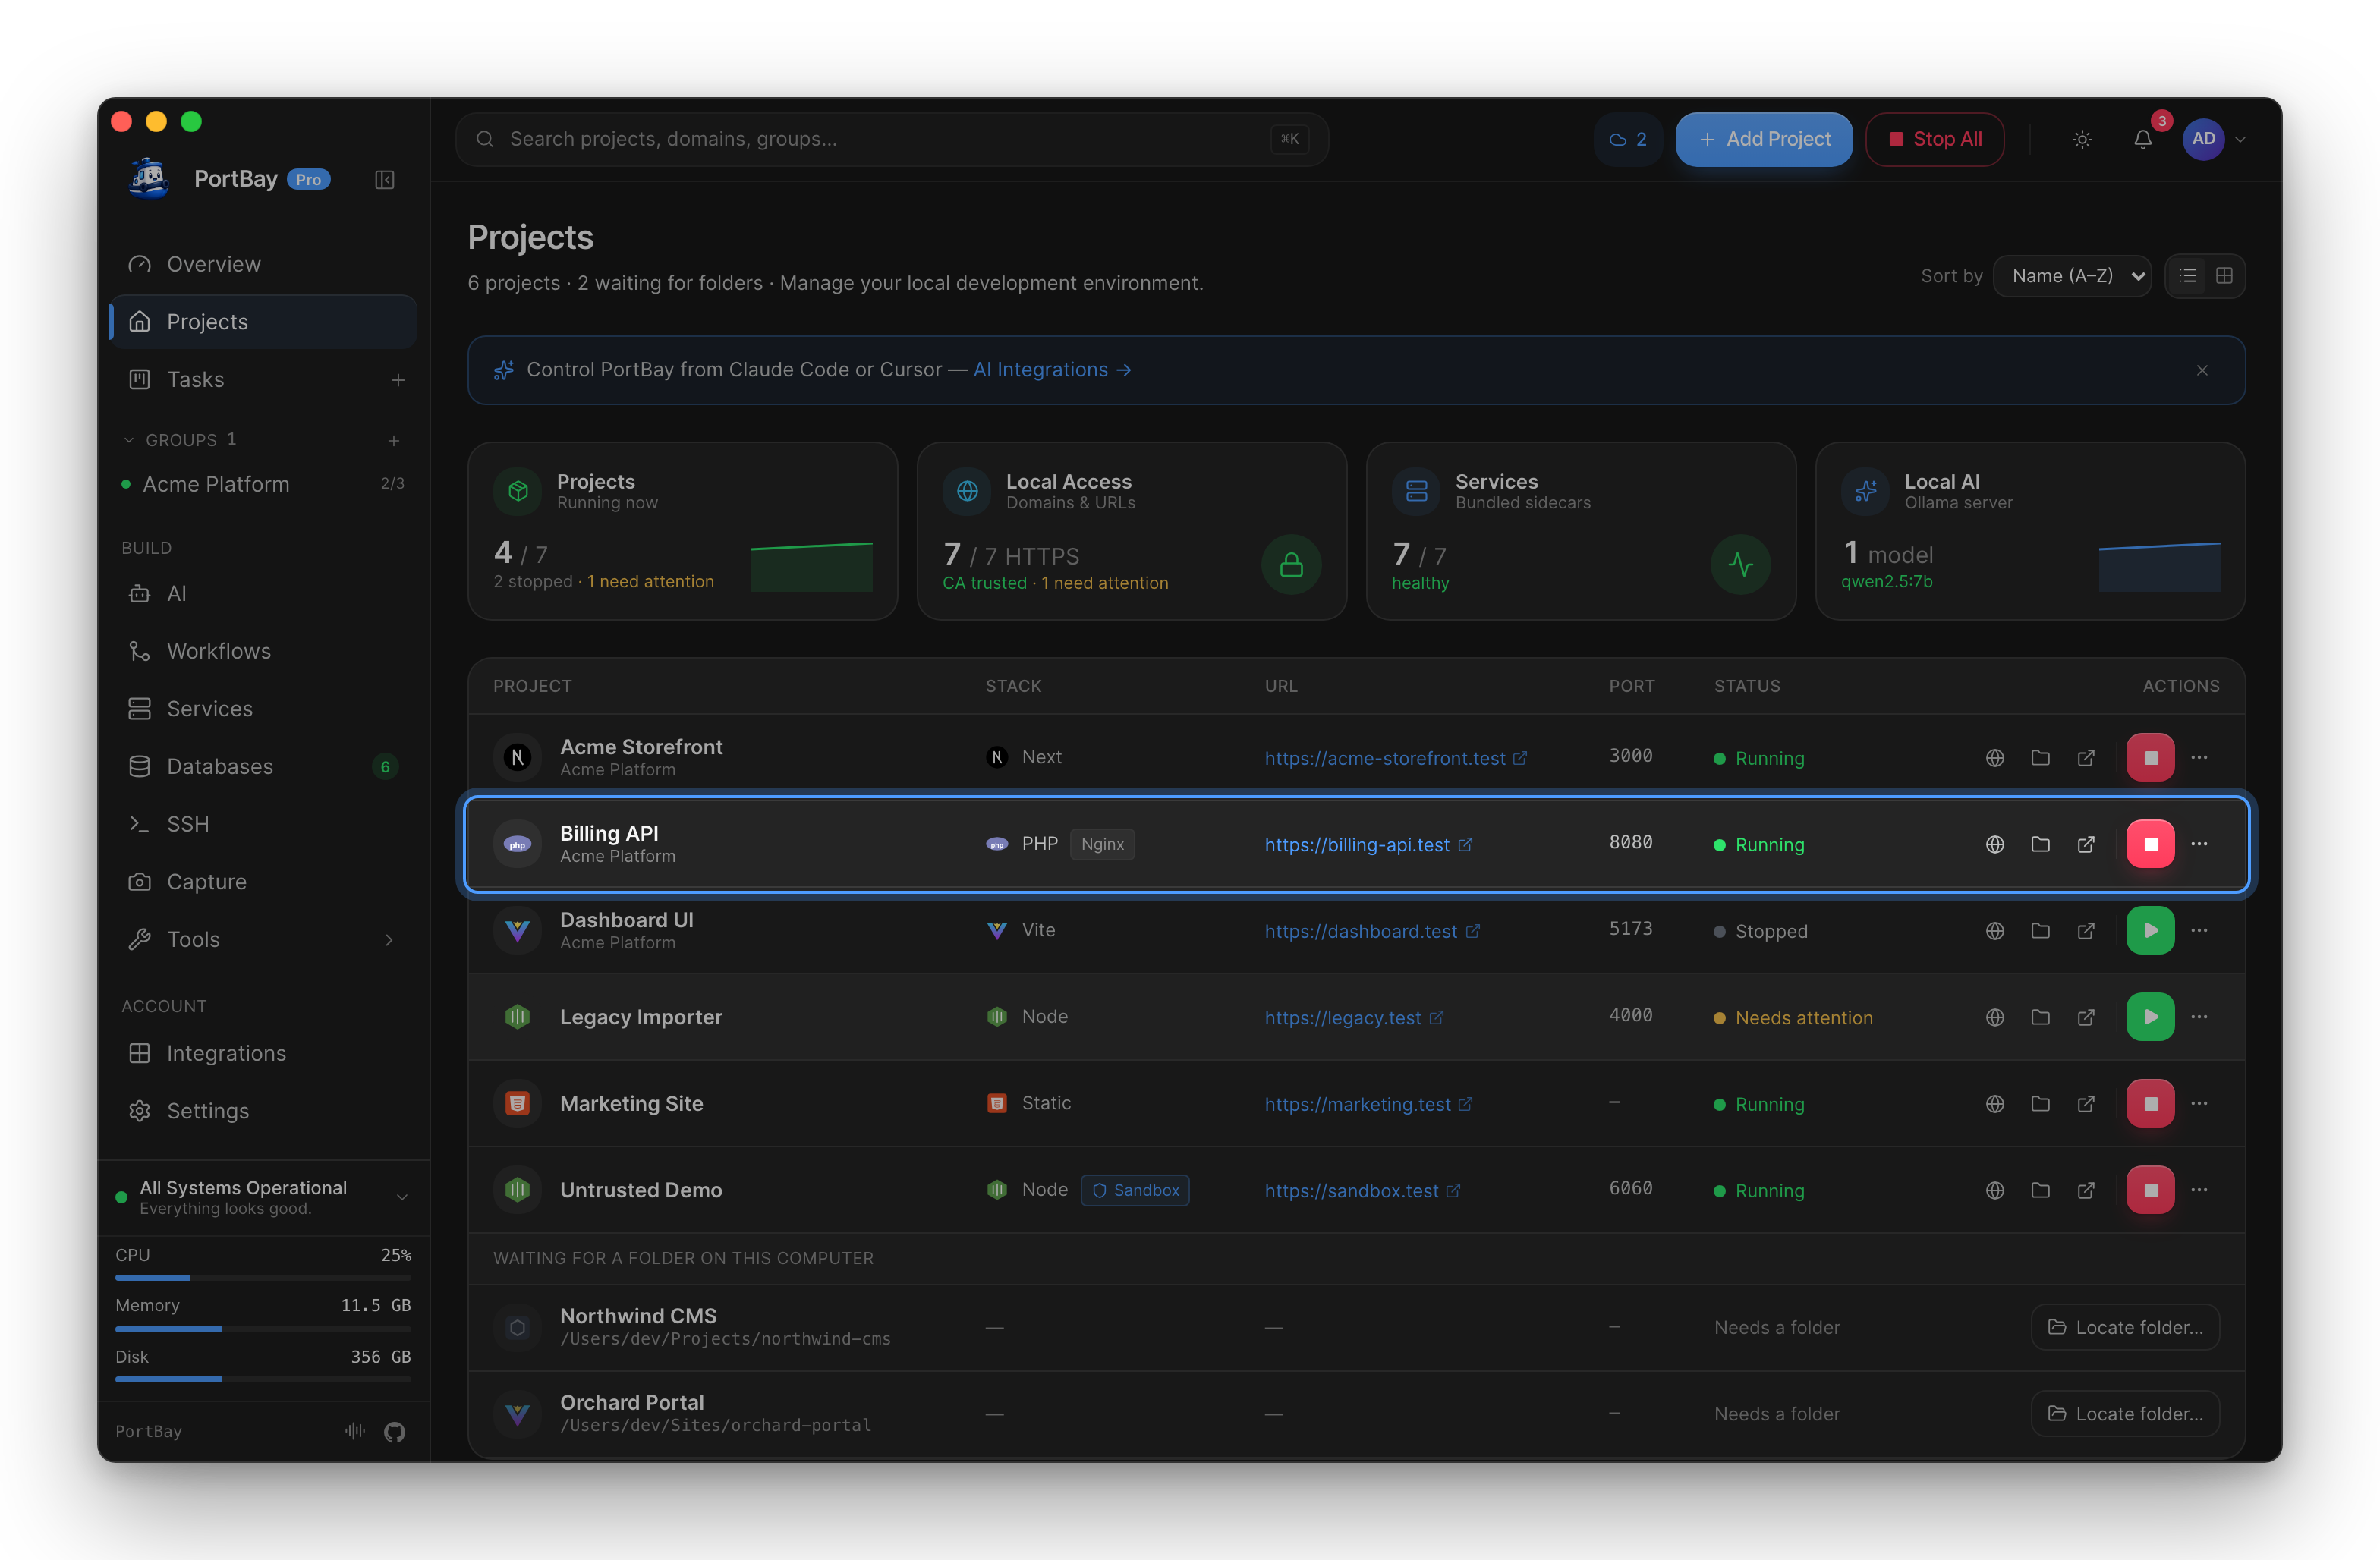Collapse the sidebar panel icon

(x=385, y=179)
